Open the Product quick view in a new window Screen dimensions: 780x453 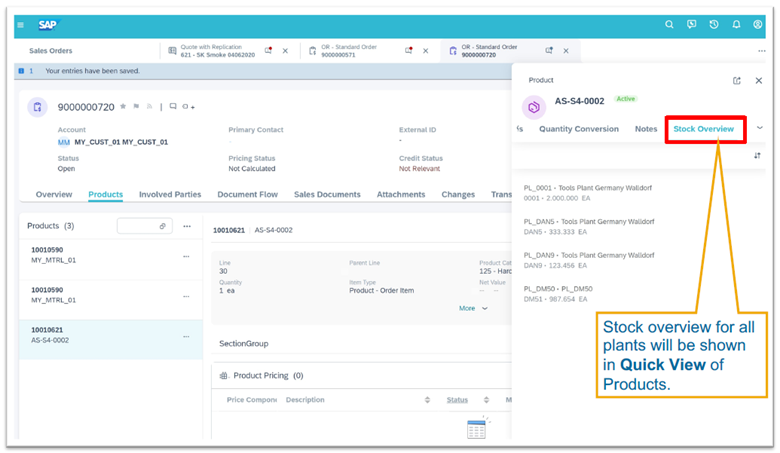coord(737,81)
